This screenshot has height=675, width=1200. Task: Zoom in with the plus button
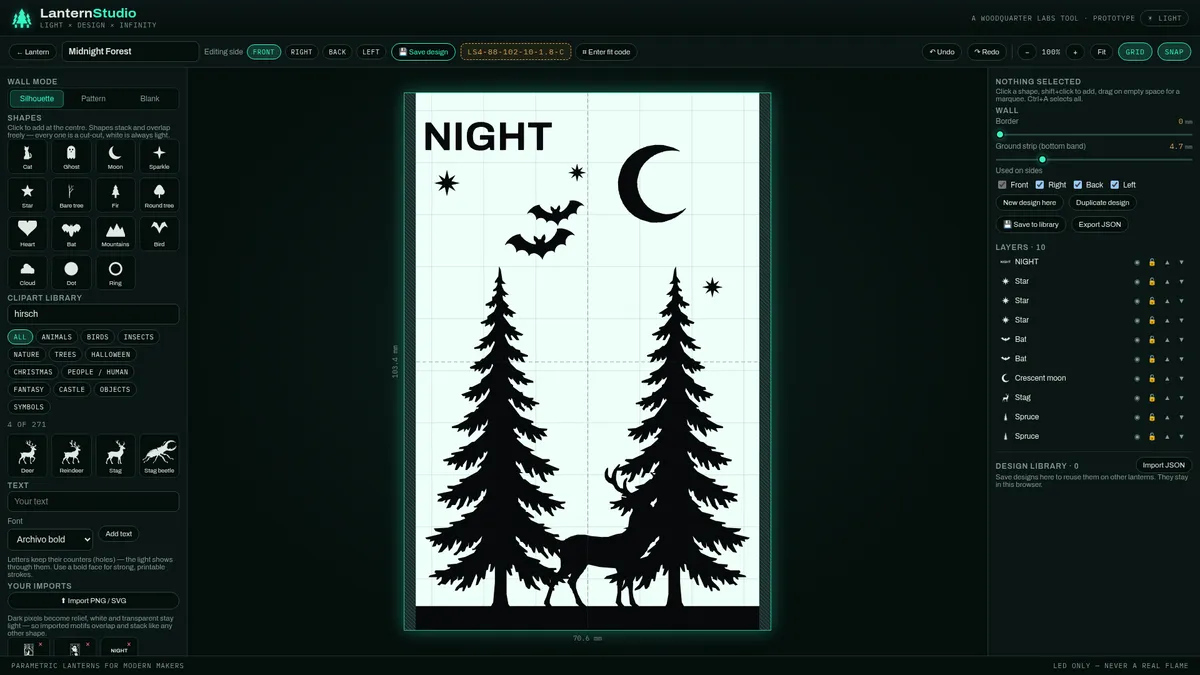[1074, 52]
